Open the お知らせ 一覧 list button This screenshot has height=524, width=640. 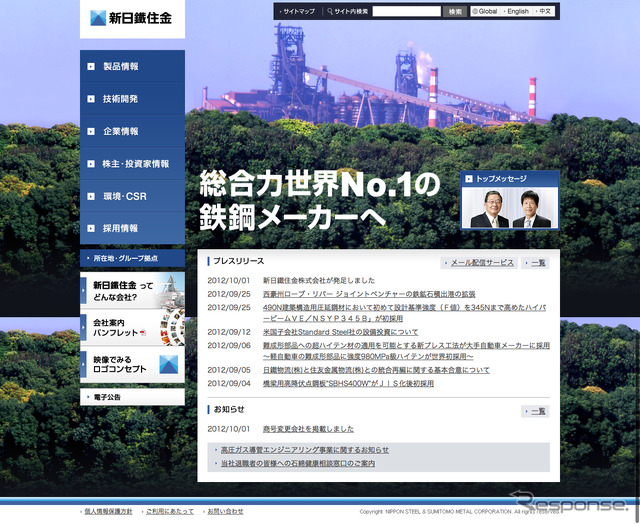click(535, 411)
